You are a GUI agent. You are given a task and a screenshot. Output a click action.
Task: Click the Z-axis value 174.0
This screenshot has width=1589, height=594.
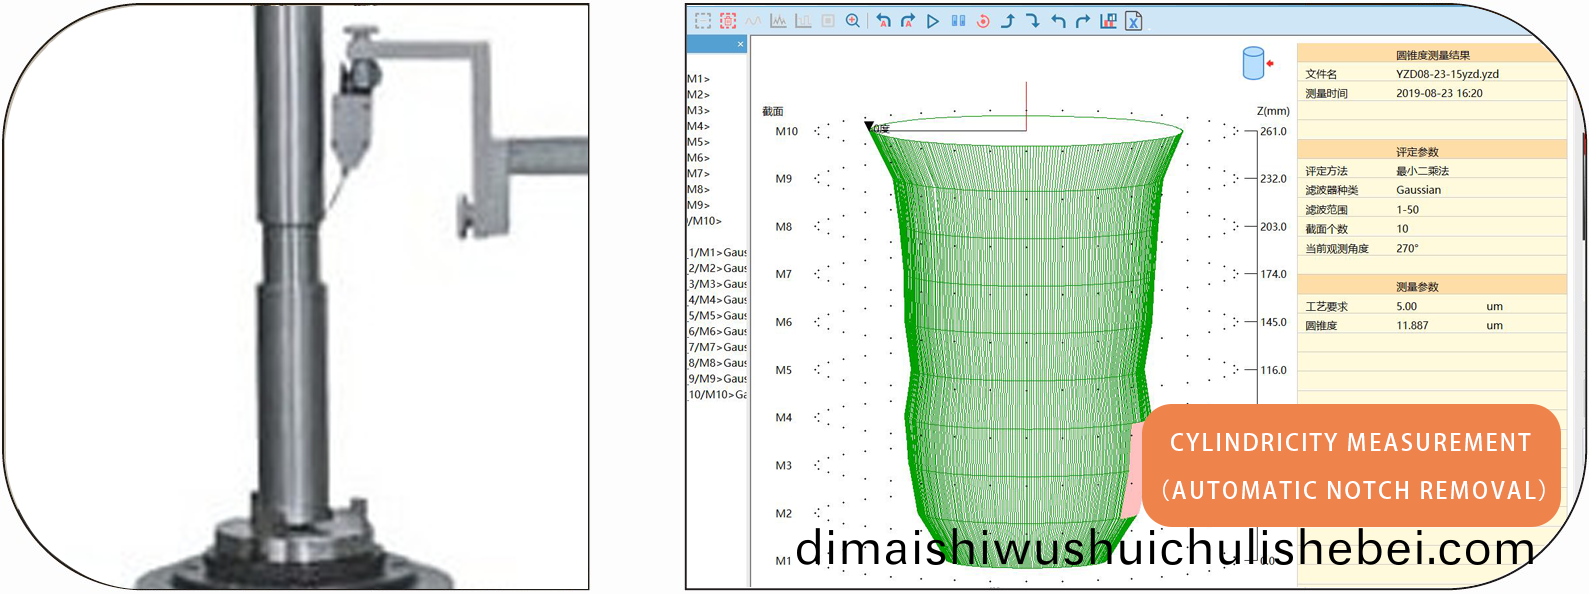coord(1273,274)
